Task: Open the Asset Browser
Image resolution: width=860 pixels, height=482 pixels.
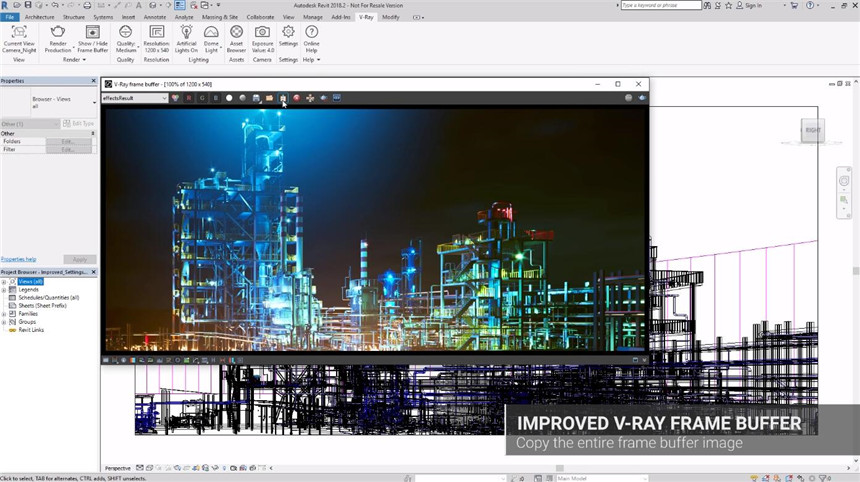Action: 236,35
